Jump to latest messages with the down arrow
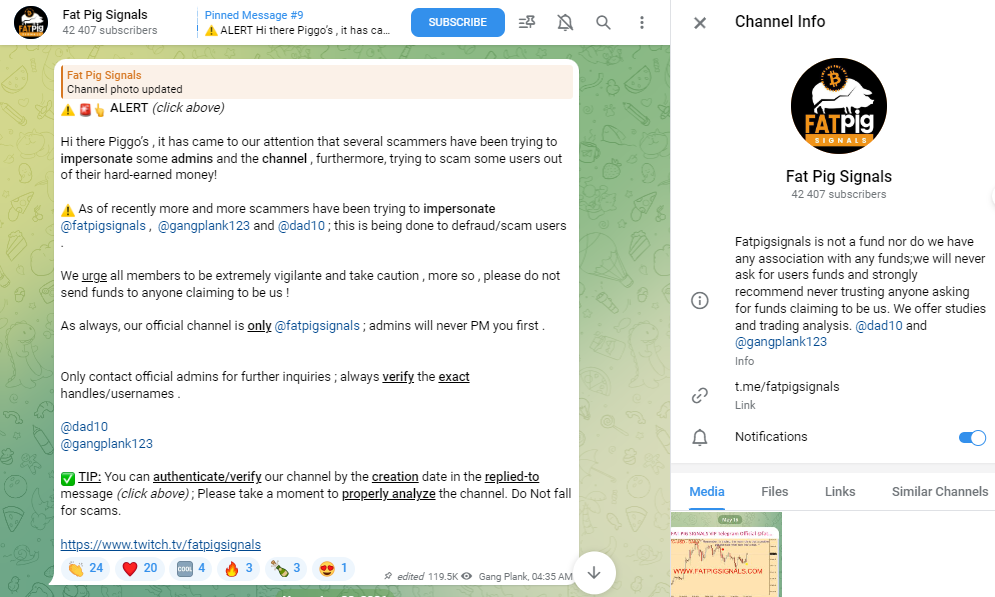995x597 pixels. click(x=594, y=572)
